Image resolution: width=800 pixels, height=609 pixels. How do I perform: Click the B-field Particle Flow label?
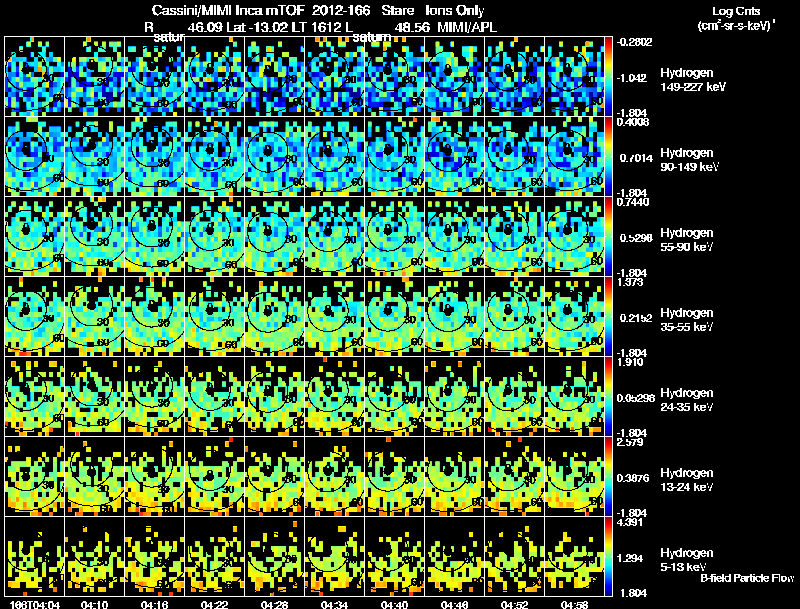[747, 578]
